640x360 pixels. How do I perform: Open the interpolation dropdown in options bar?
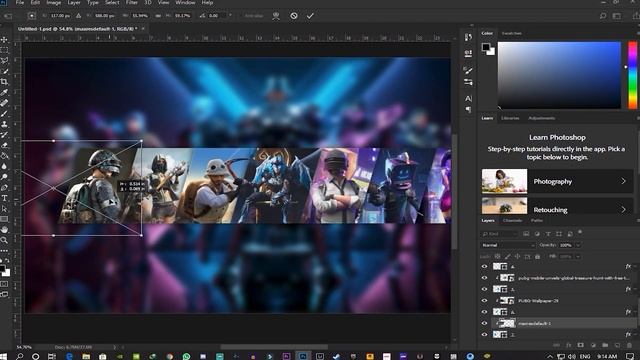[x=230, y=16]
